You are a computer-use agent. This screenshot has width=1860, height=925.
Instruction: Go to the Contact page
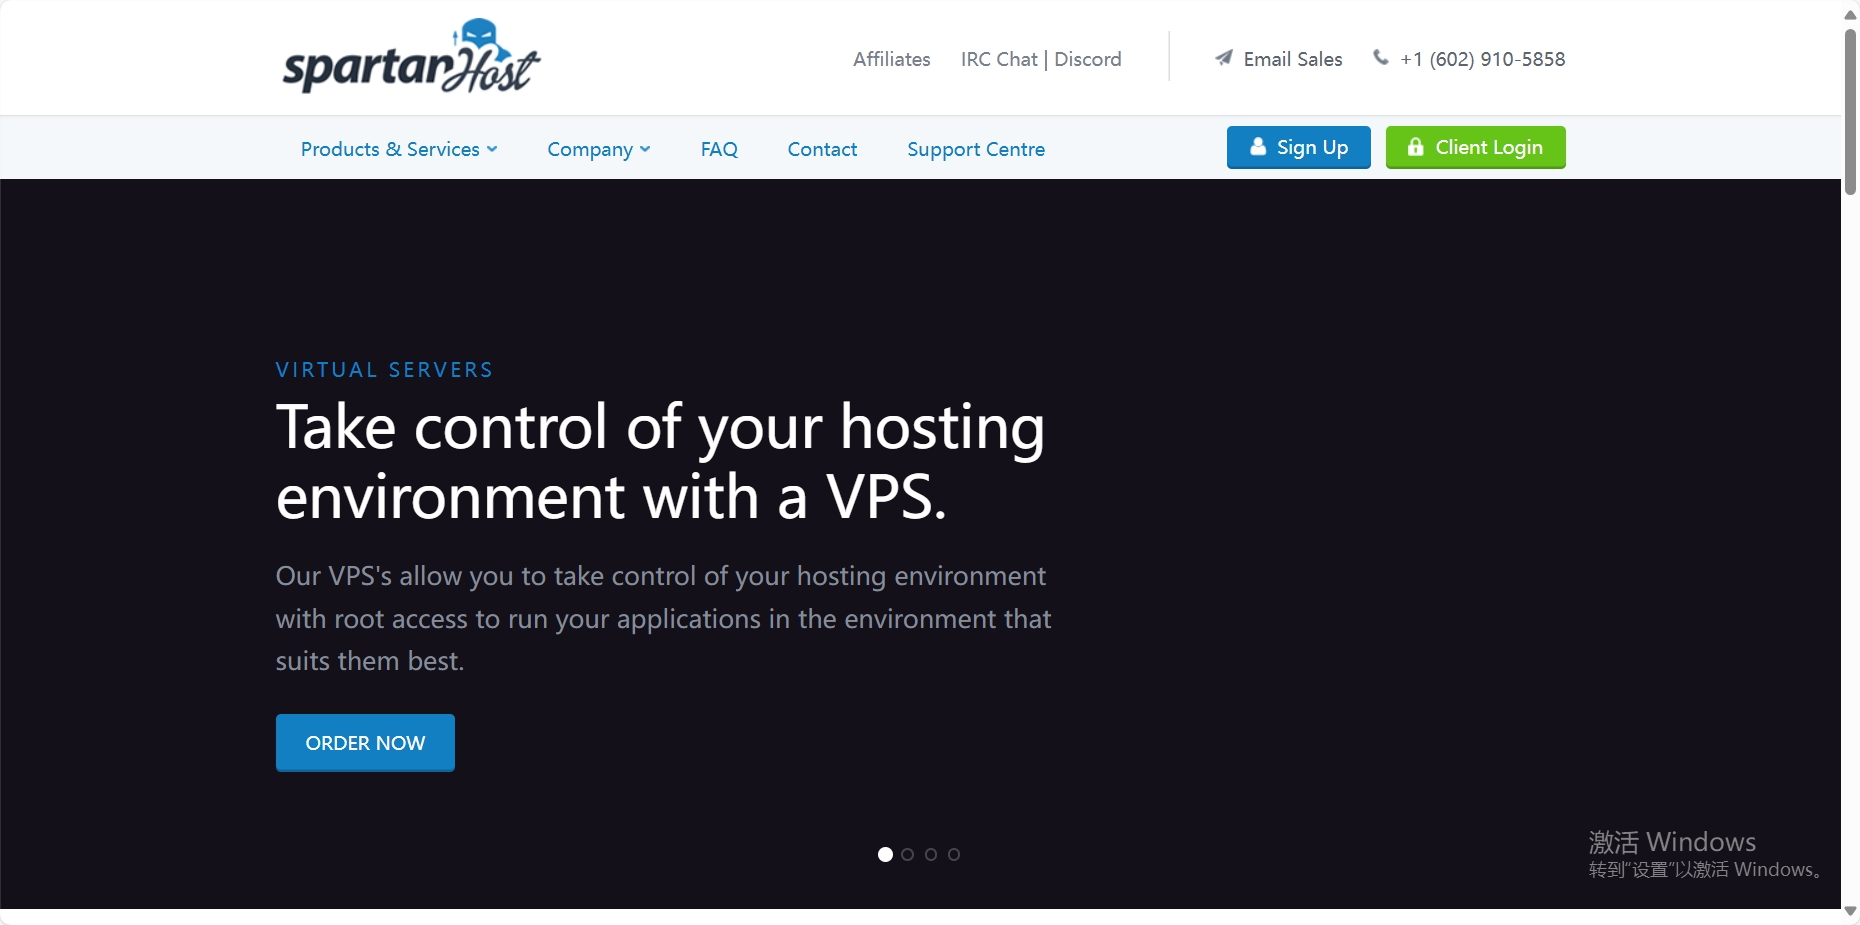[x=822, y=149]
